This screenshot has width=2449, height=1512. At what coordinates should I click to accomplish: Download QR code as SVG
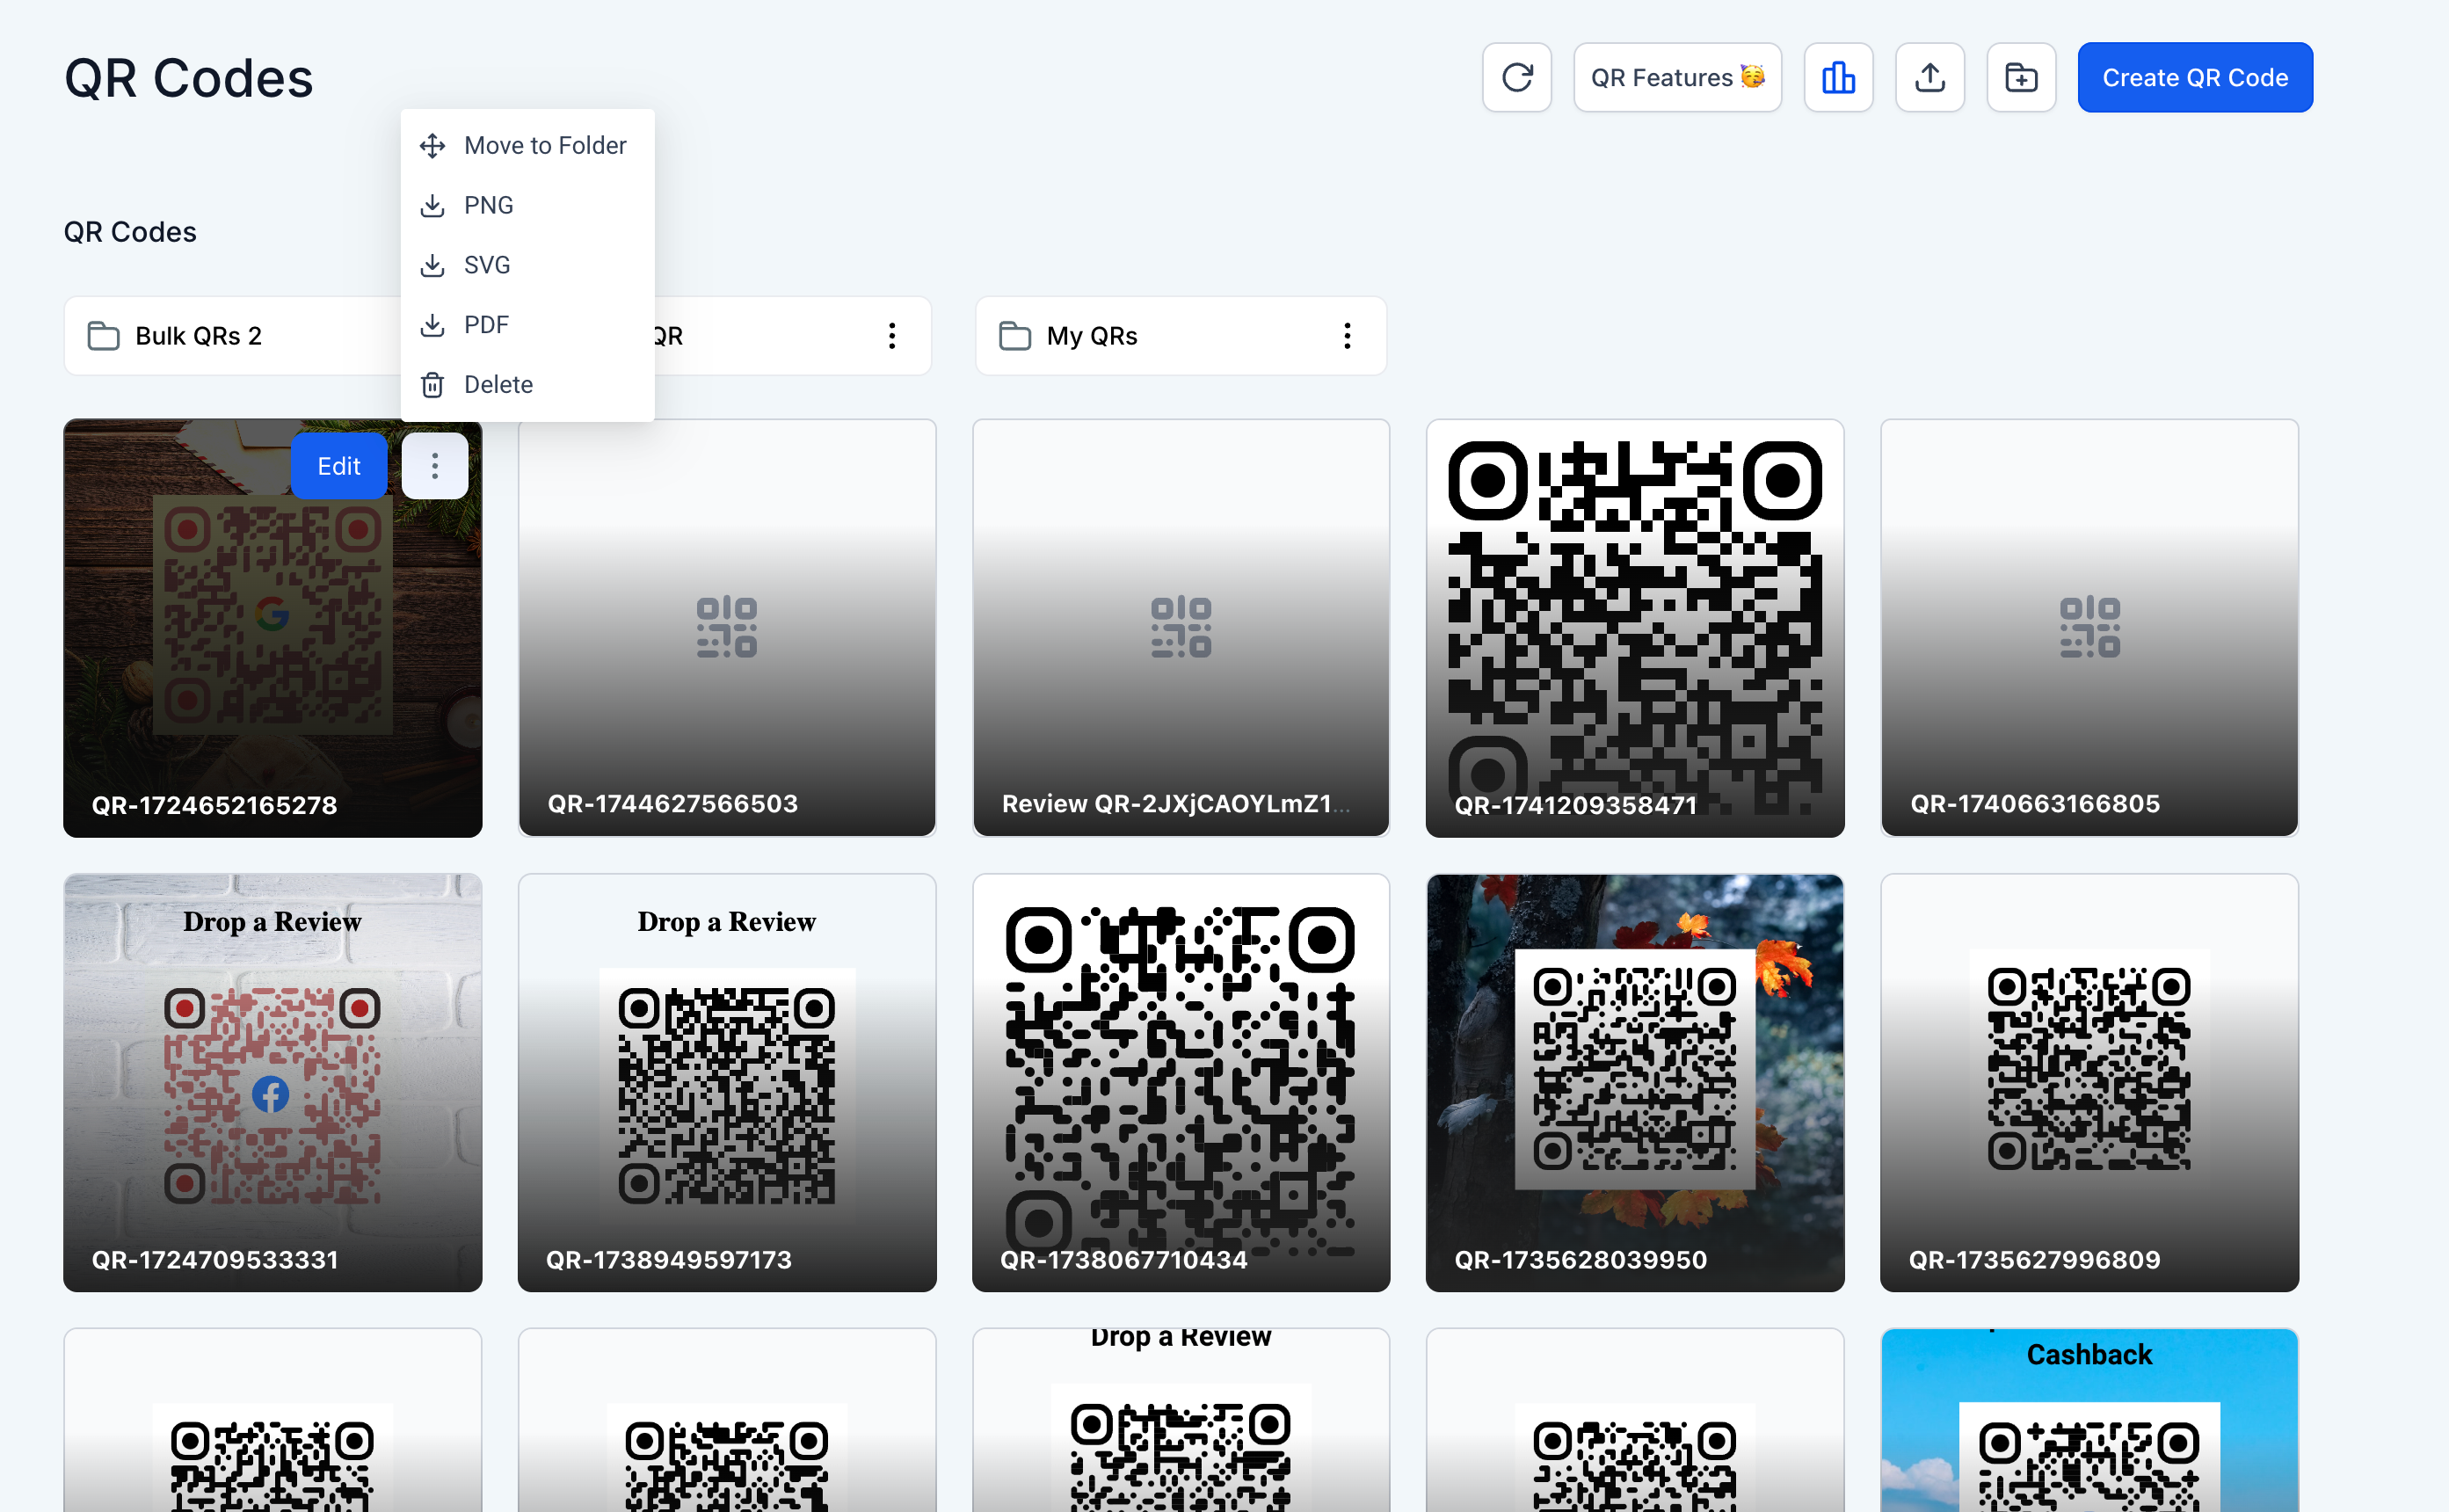pos(487,265)
